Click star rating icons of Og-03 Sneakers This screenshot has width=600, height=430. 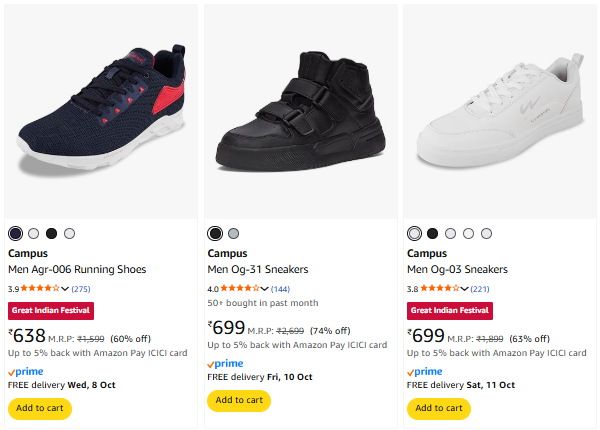(x=440, y=289)
